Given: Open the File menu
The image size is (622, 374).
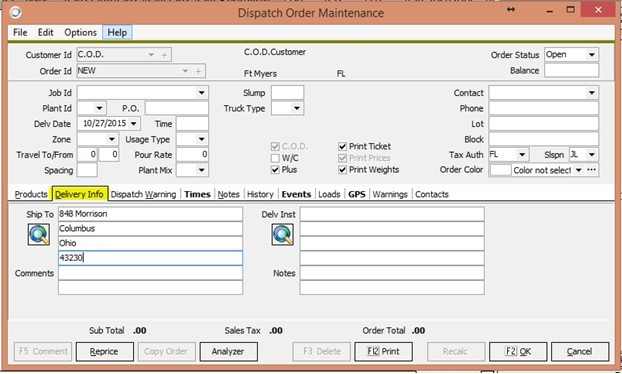Looking at the screenshot, I should [20, 33].
